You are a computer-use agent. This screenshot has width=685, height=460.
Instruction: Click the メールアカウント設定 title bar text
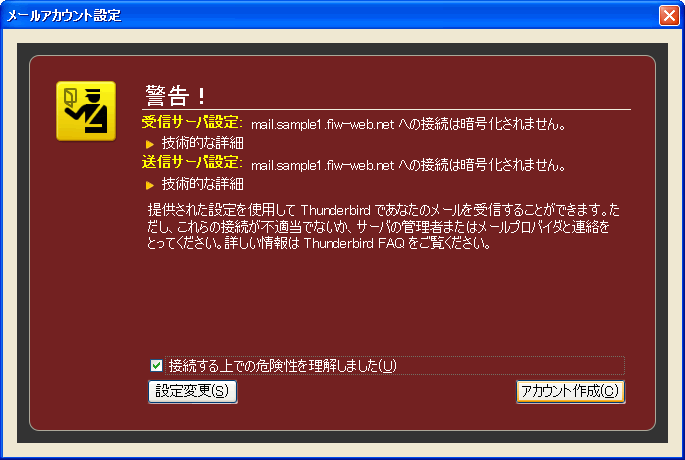[64, 16]
